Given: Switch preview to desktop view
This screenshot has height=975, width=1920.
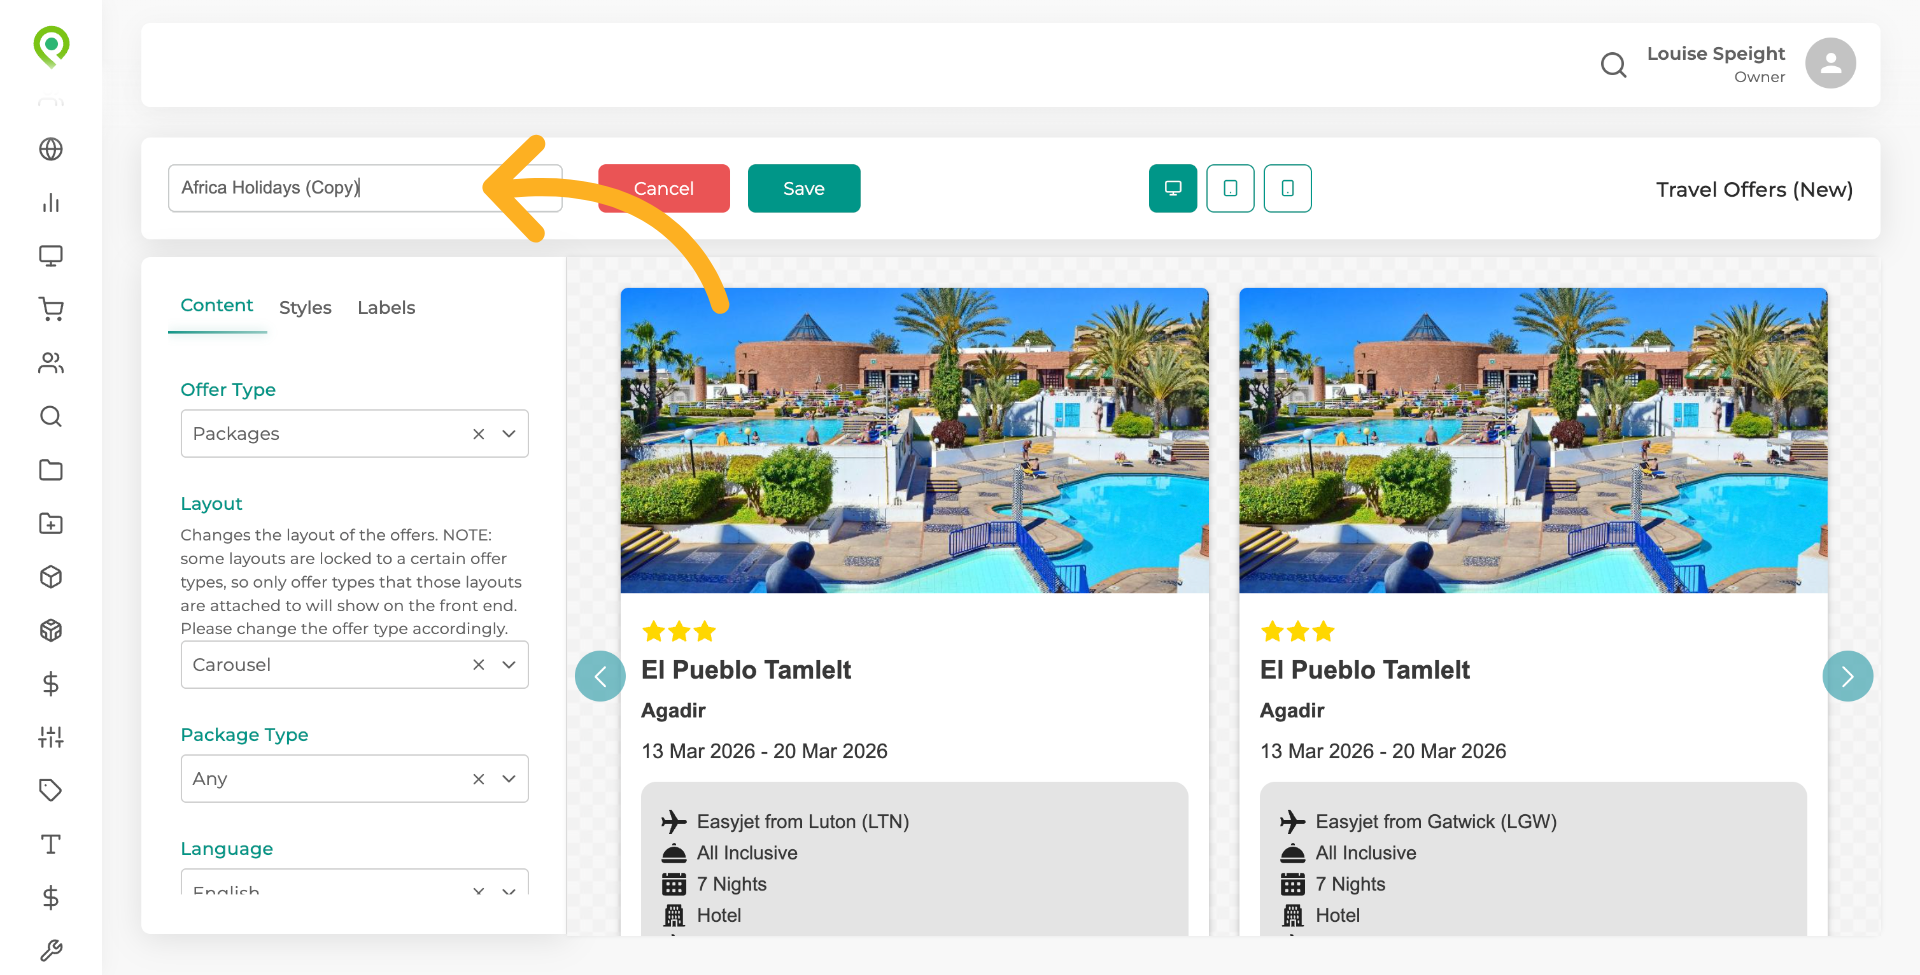Looking at the screenshot, I should coord(1173,188).
